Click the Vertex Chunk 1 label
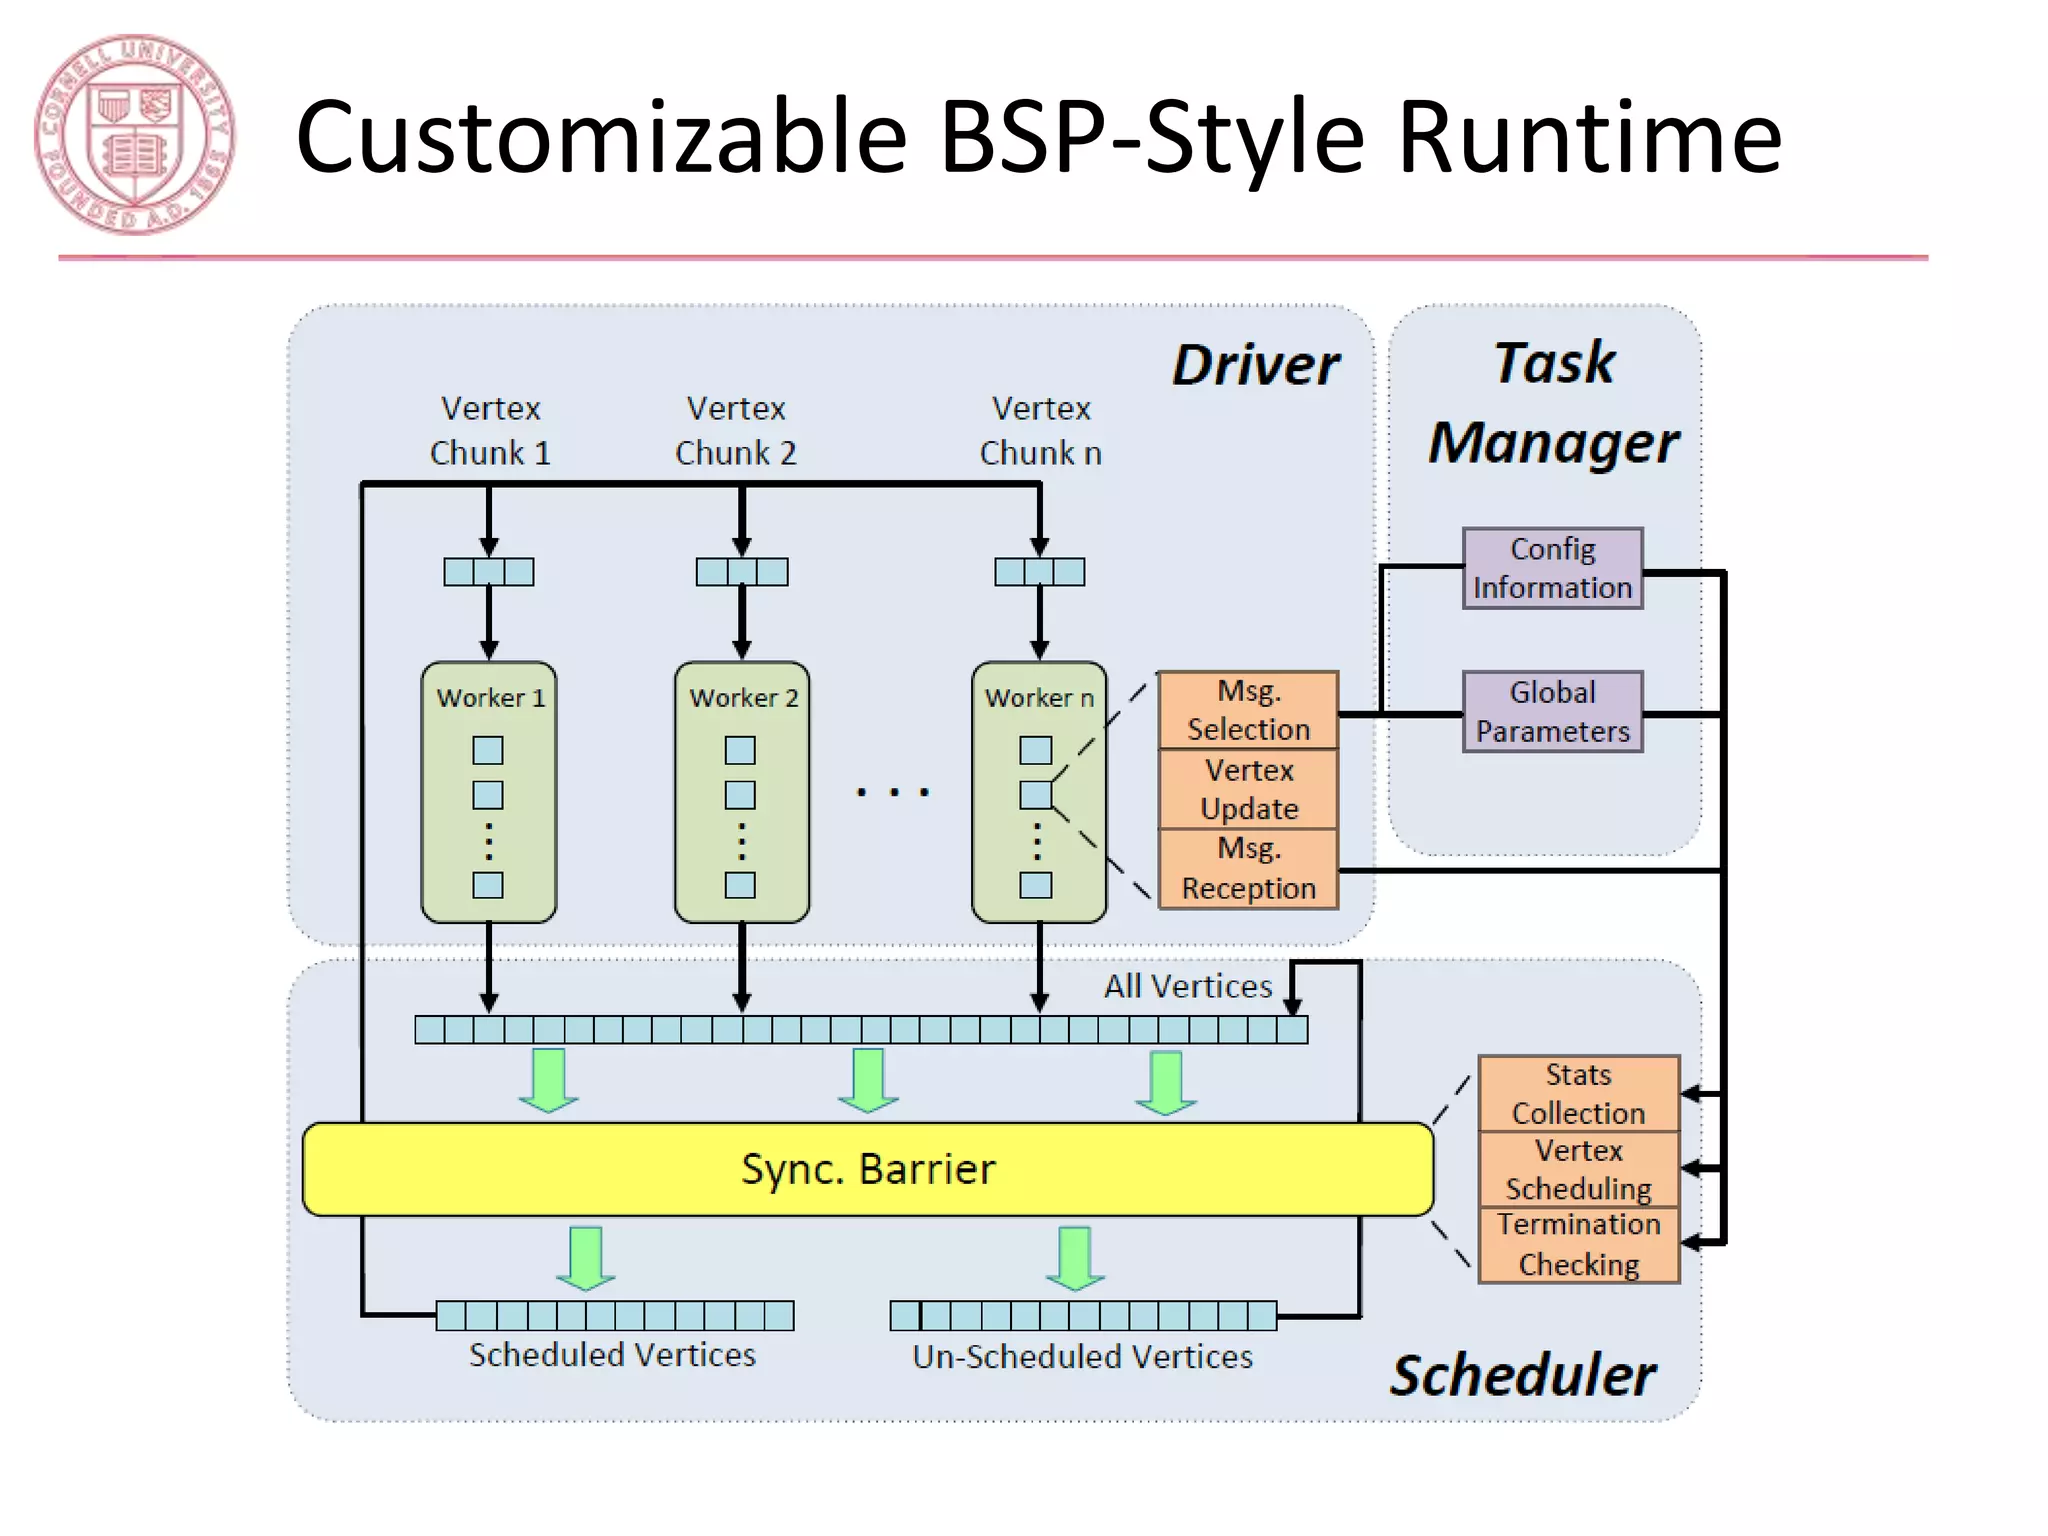This screenshot has height=1536, width=2048. 490,430
